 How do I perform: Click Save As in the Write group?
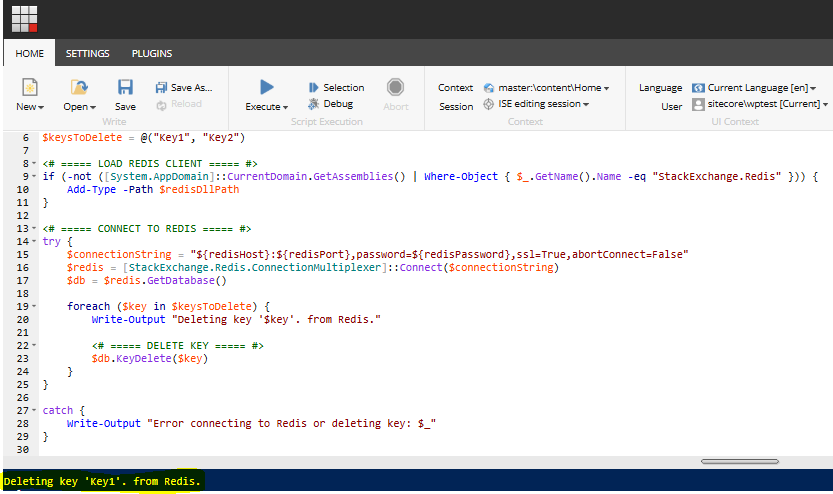(x=184, y=87)
